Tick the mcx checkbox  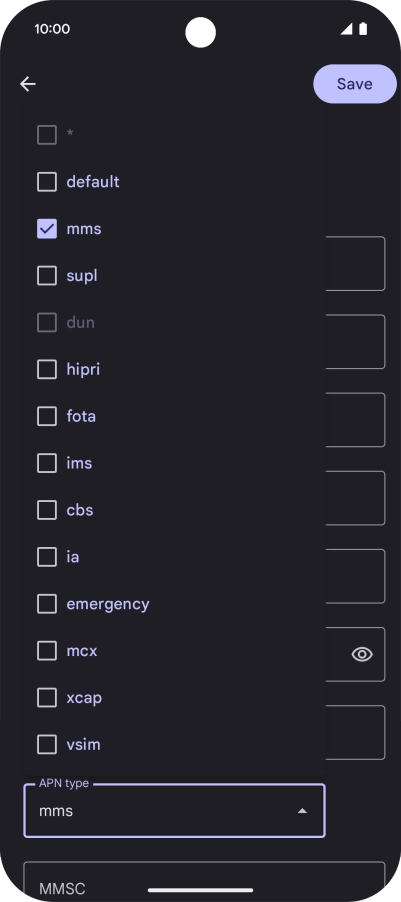click(x=47, y=651)
